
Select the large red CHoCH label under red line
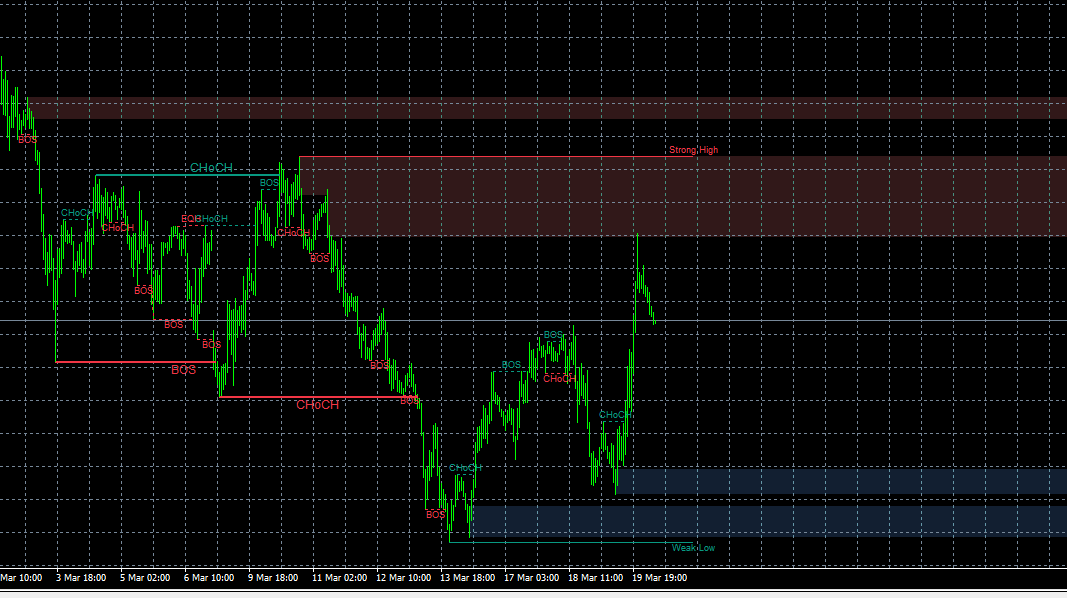[x=317, y=405]
